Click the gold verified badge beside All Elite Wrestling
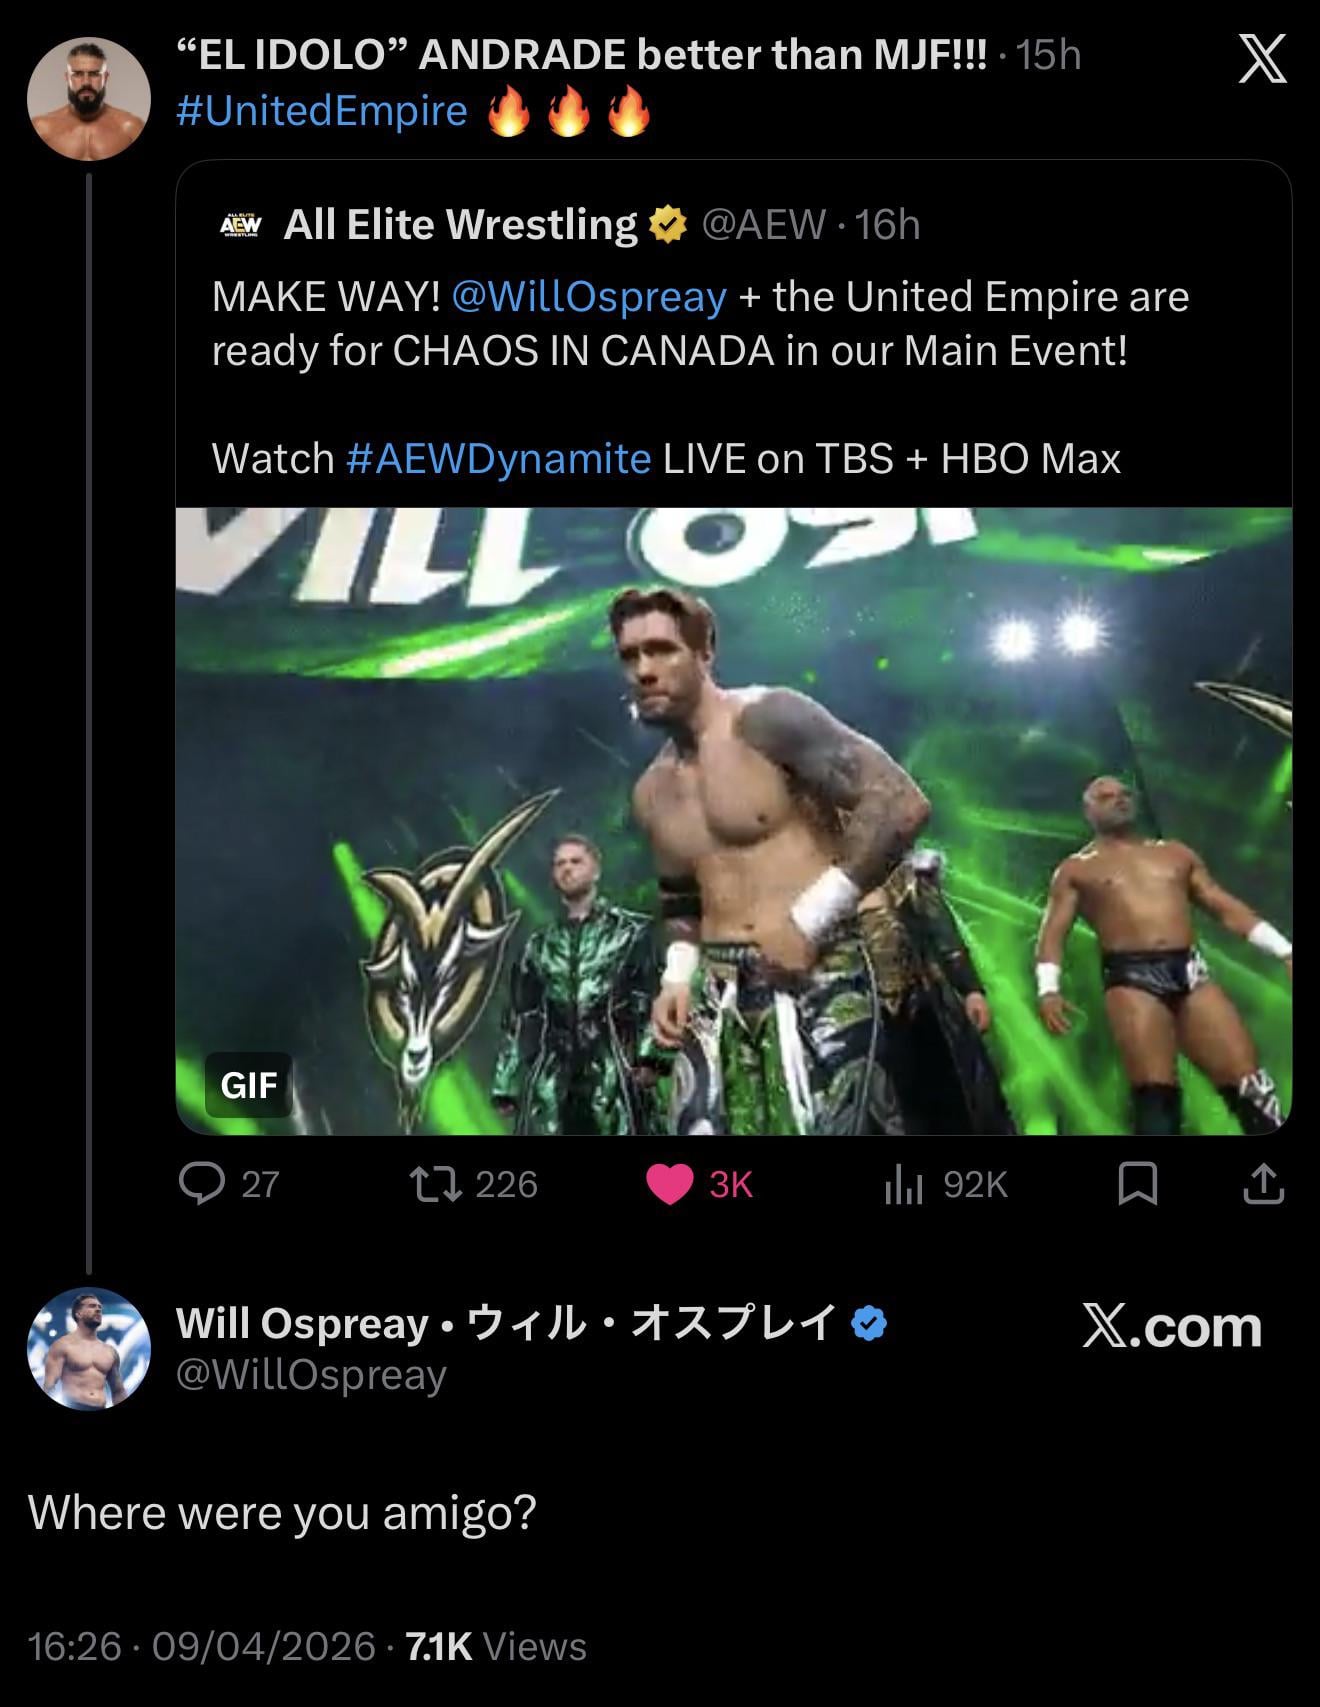The image size is (1320, 1707). pos(668,225)
